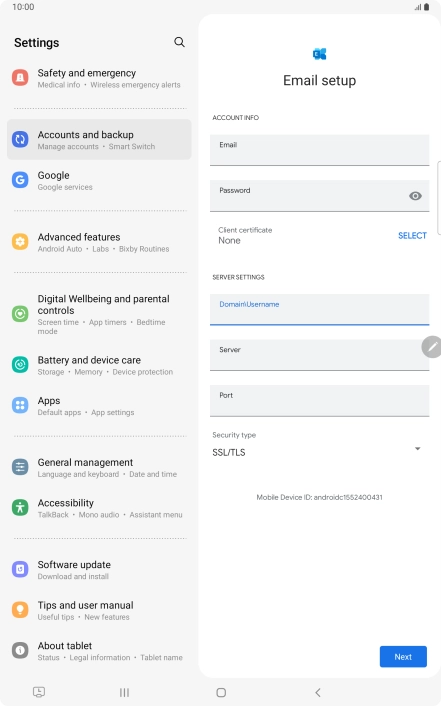Open About tablet settings
441x706 pixels.
99,651
